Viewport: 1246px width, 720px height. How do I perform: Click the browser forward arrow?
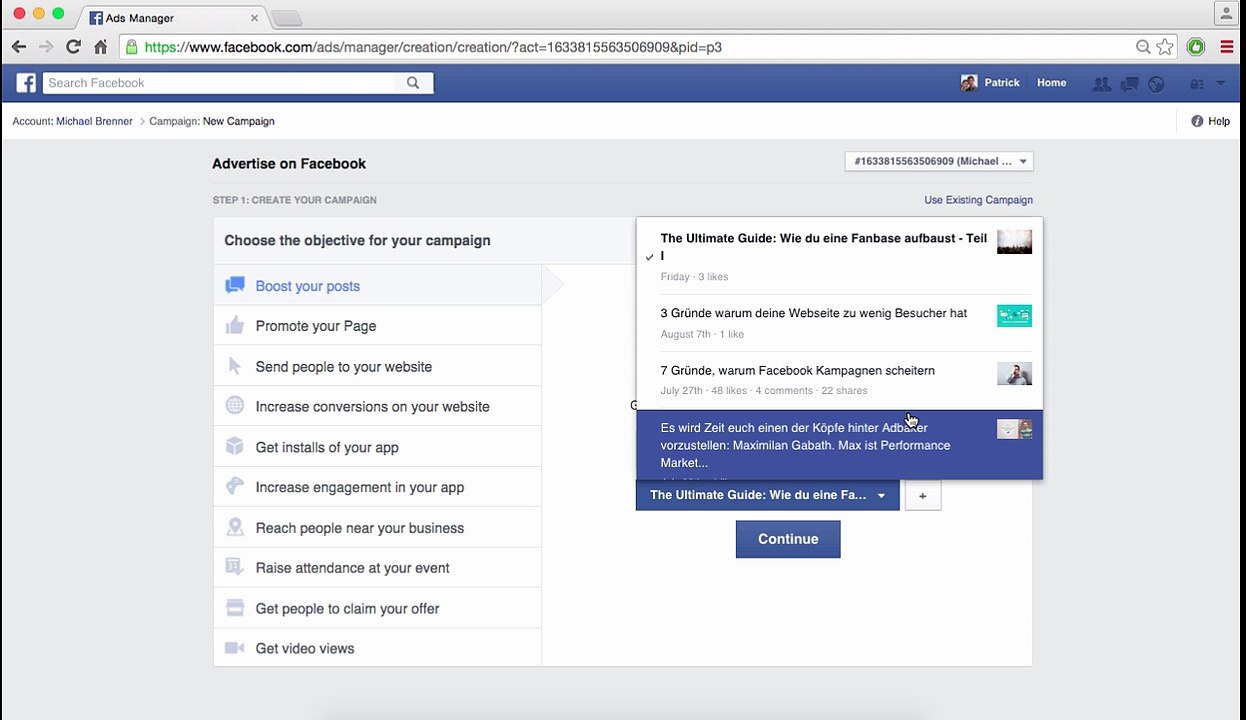(x=46, y=47)
